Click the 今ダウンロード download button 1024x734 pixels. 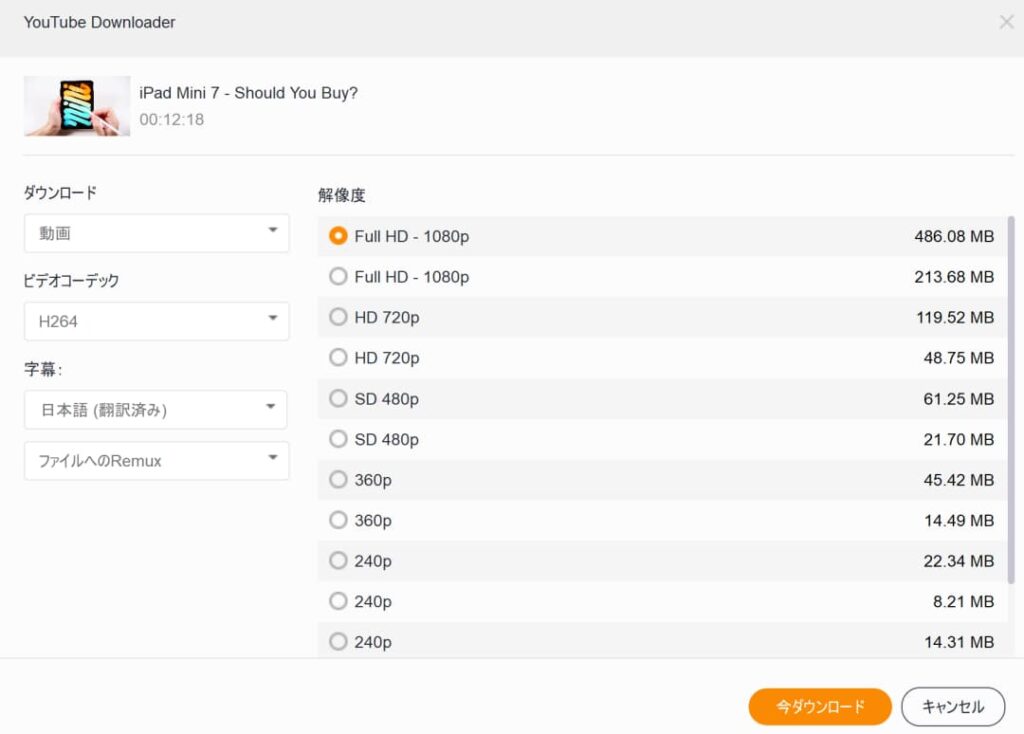pyautogui.click(x=819, y=706)
